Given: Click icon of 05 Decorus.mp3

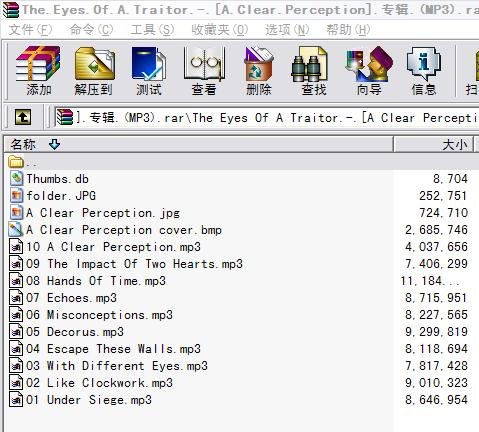Looking at the screenshot, I should (x=16, y=332).
